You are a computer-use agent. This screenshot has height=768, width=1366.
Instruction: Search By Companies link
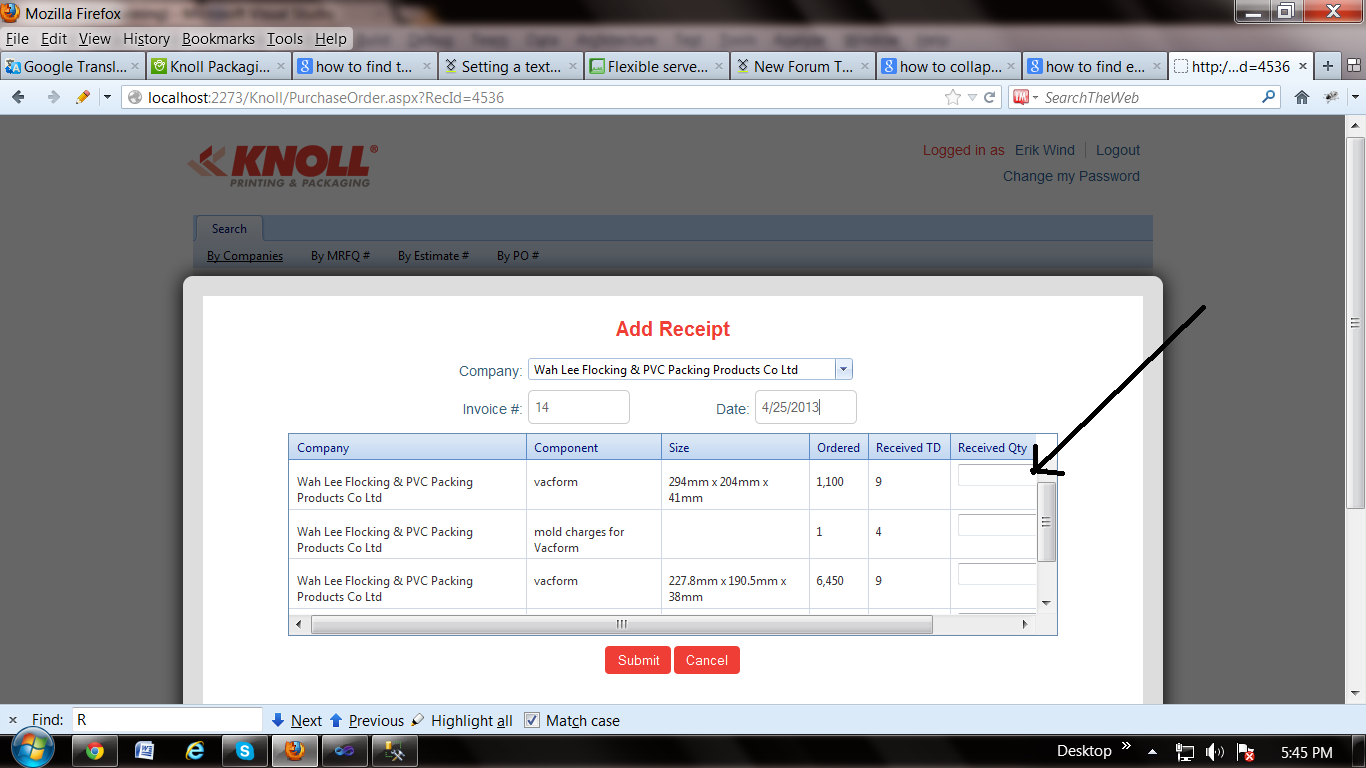[245, 256]
